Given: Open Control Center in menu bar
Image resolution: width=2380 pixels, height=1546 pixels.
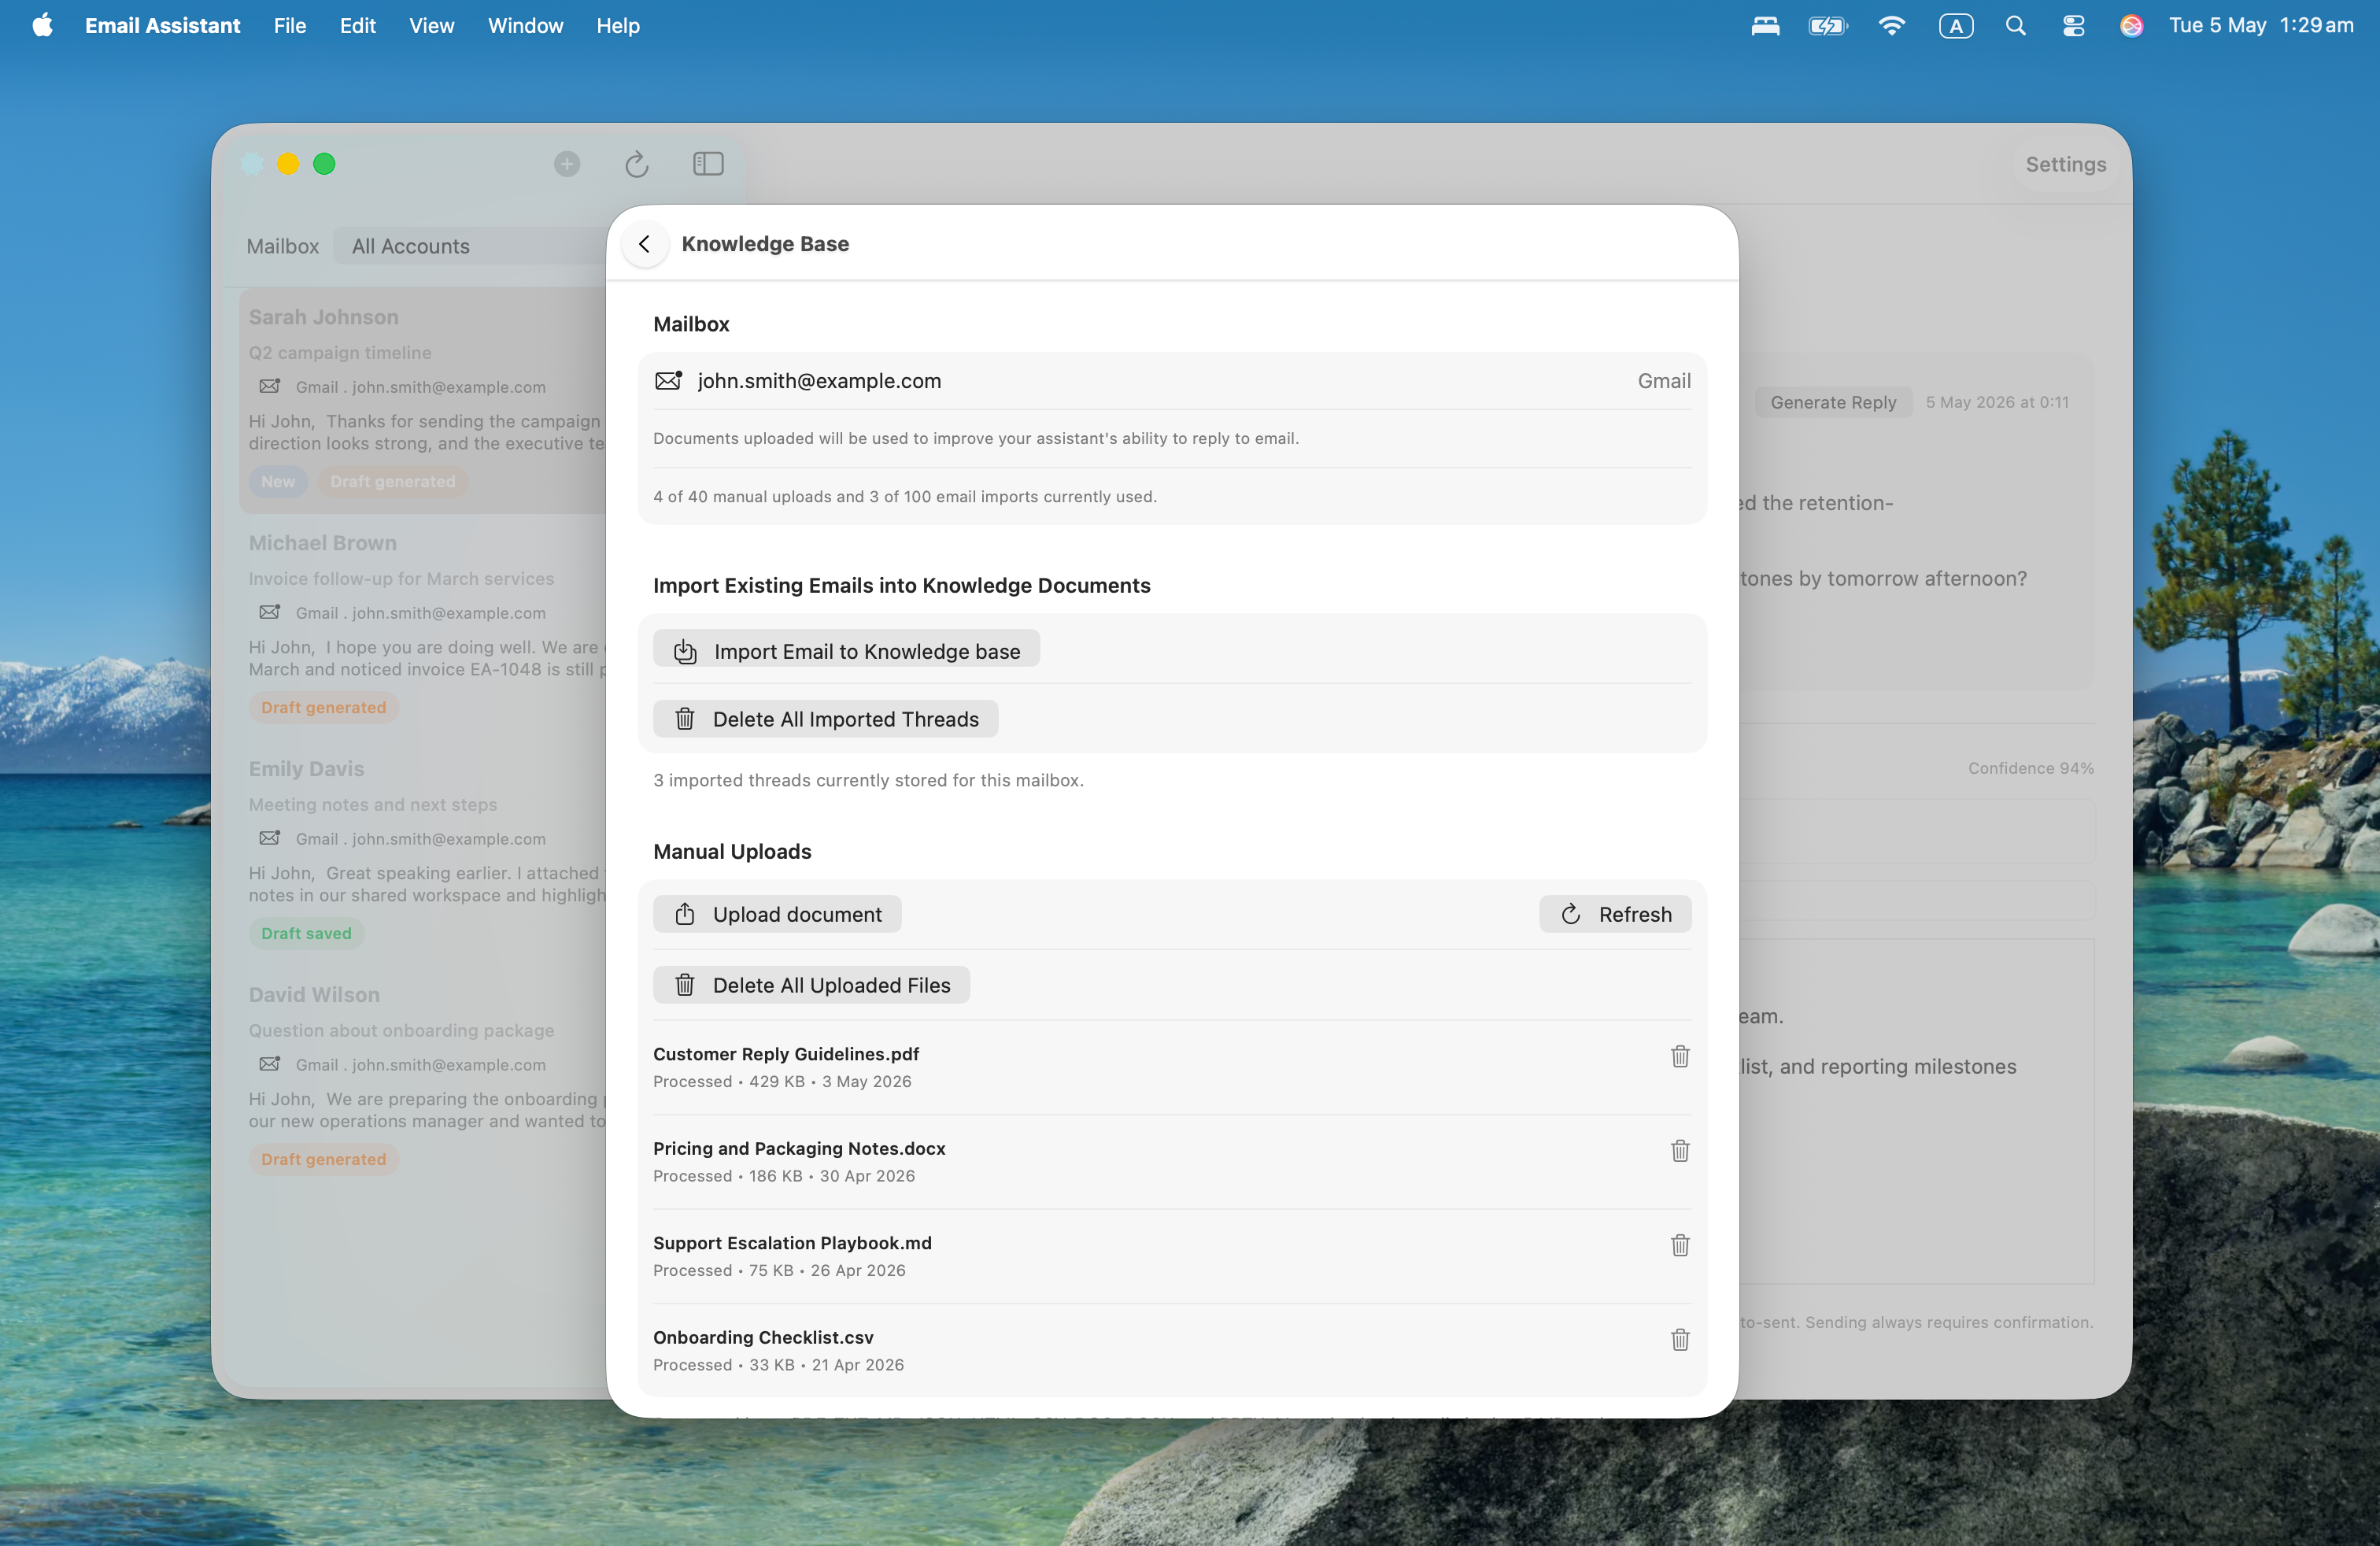Looking at the screenshot, I should (x=2073, y=25).
